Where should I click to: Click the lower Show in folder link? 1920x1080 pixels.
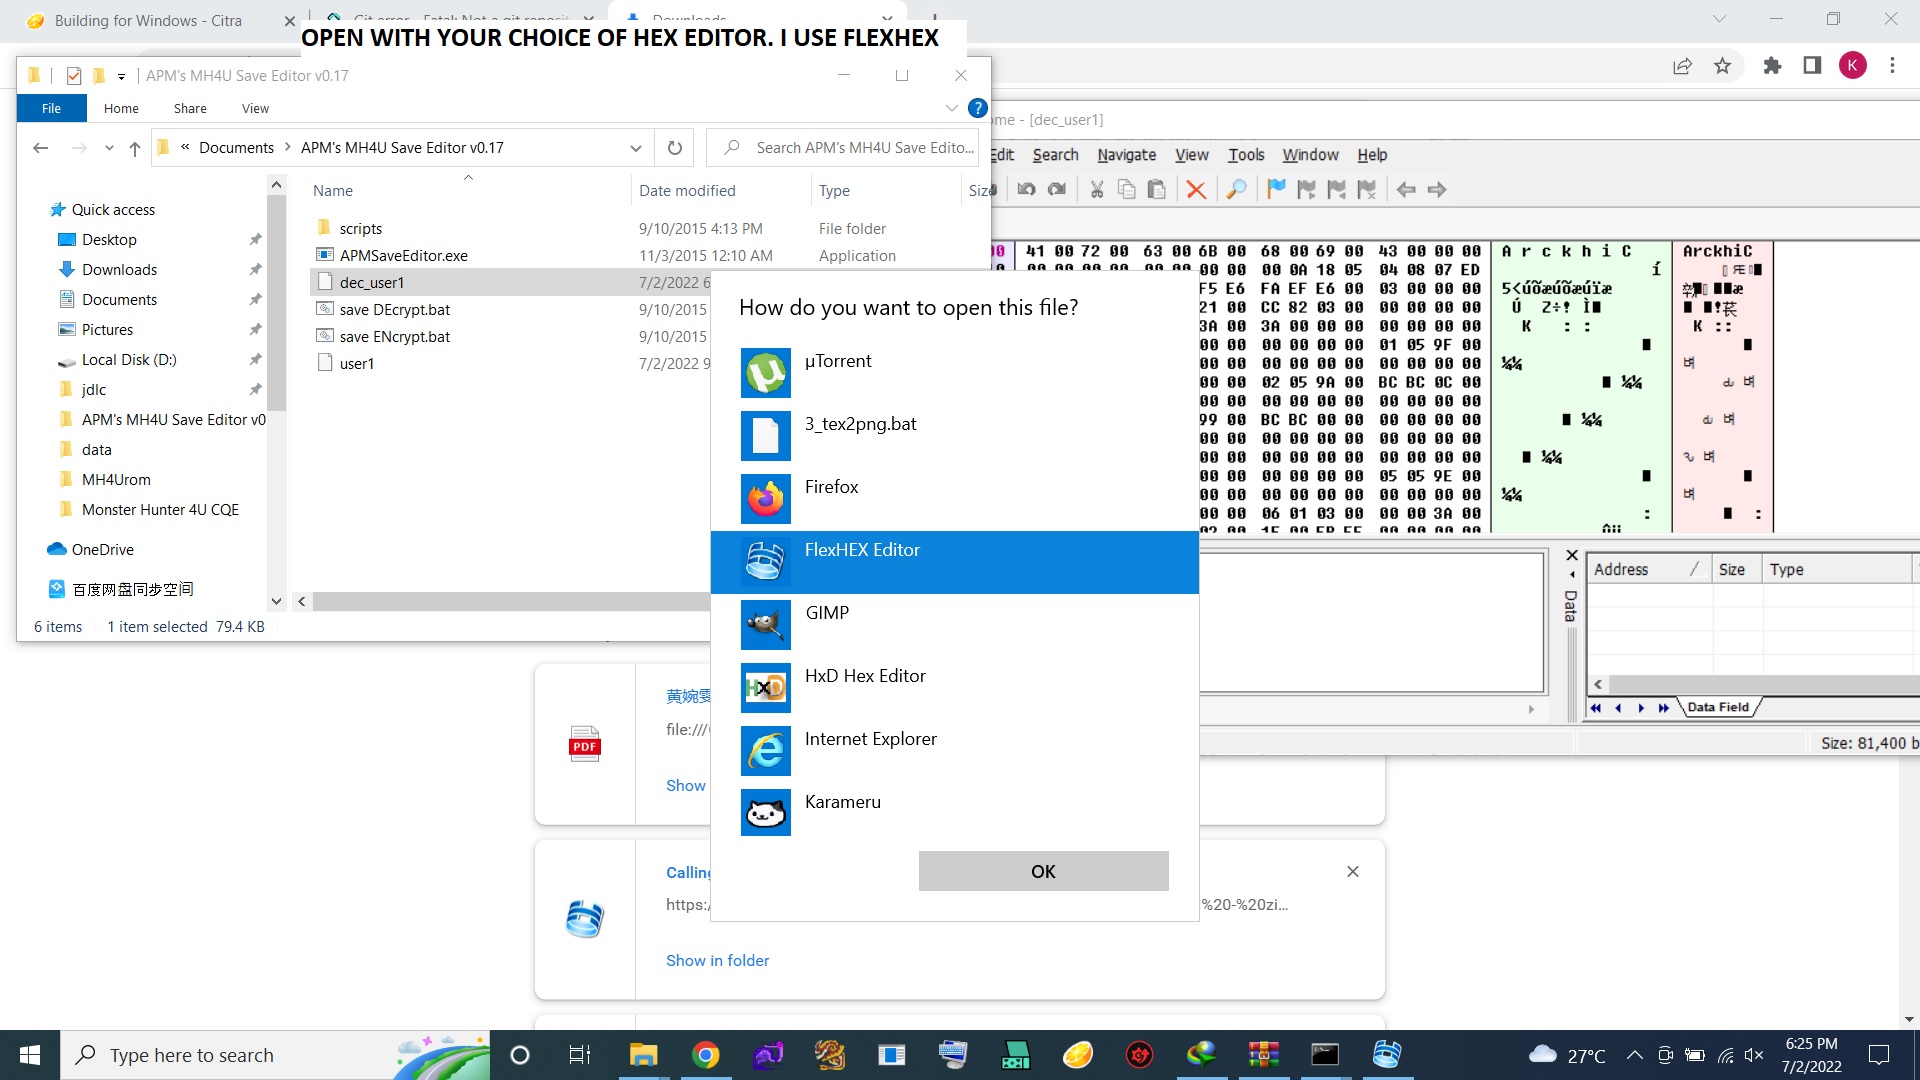[x=717, y=961]
